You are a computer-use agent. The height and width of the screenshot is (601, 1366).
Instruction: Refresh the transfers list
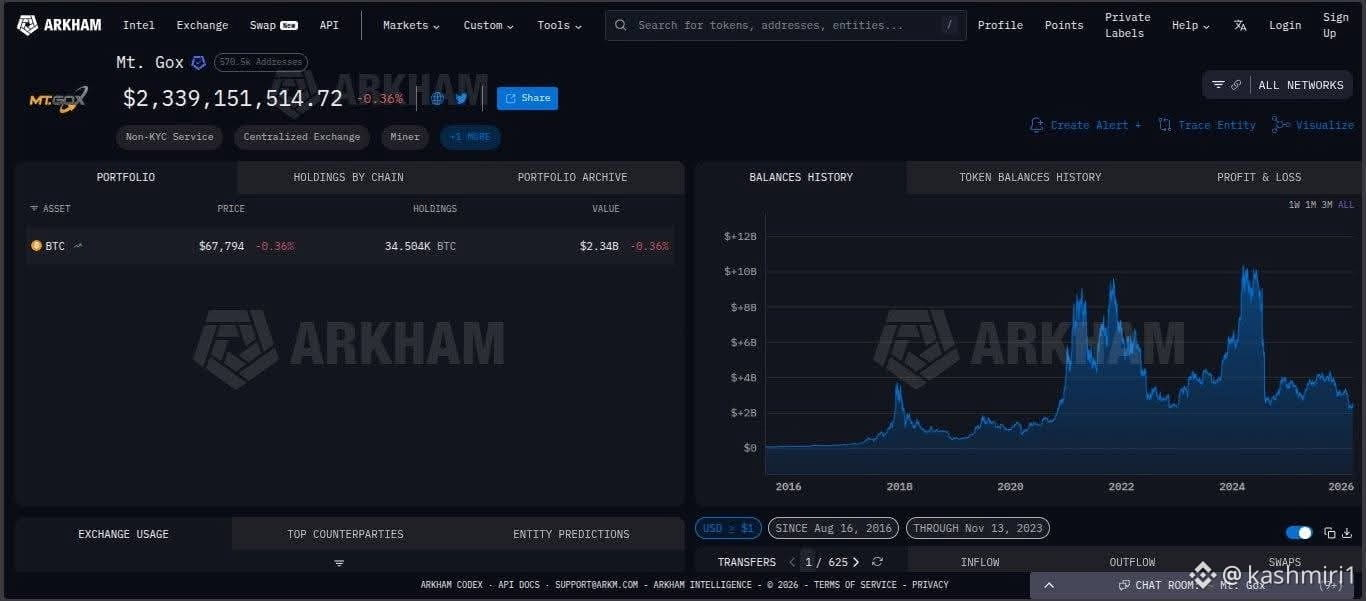click(877, 562)
